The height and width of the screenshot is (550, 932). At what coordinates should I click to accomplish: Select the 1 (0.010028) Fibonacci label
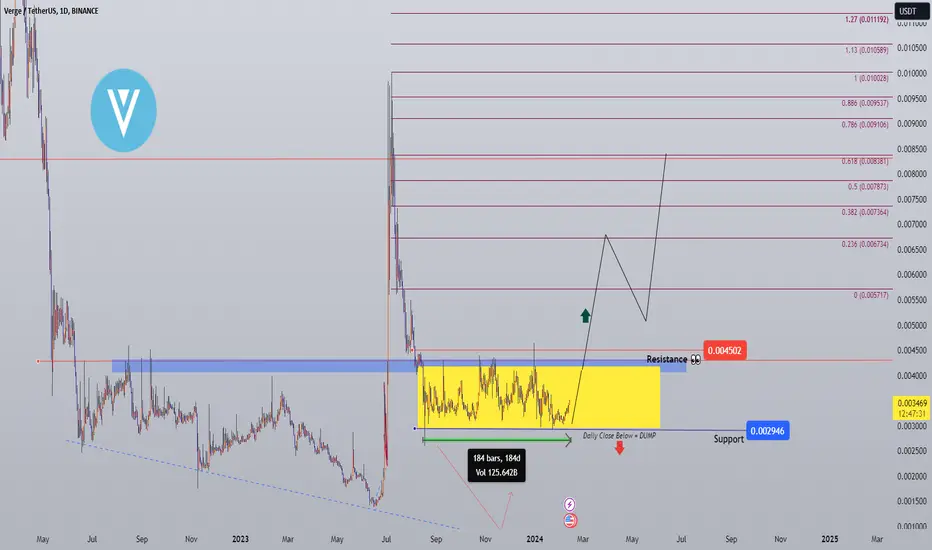871,78
